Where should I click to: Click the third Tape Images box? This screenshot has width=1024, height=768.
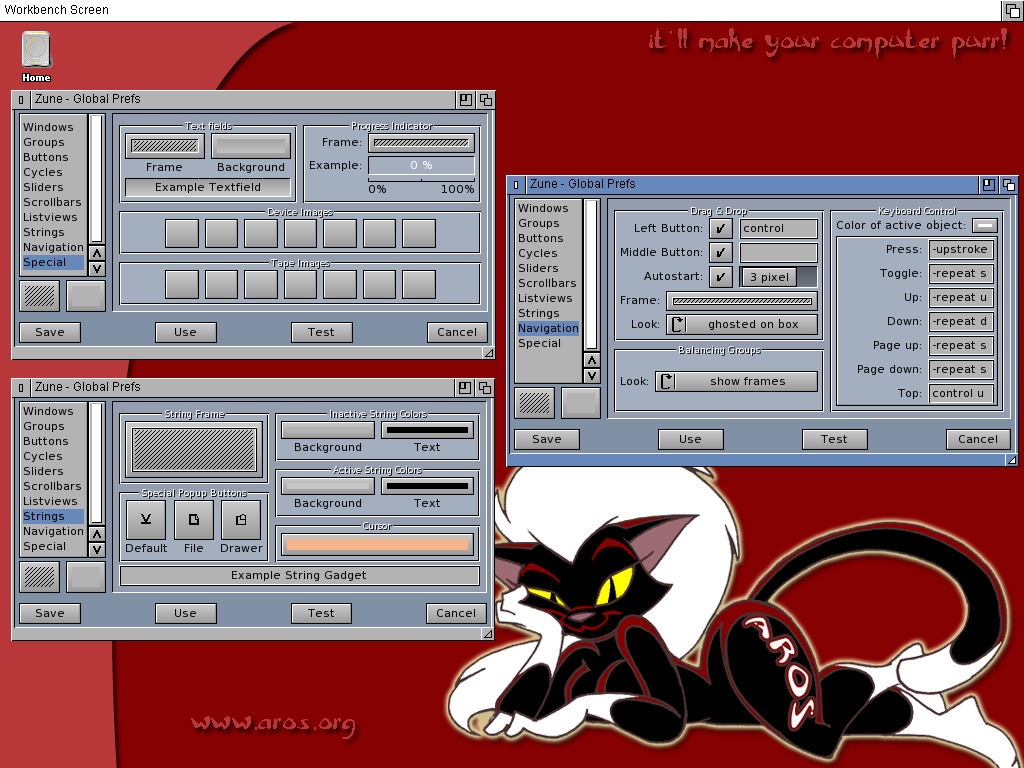pos(261,285)
